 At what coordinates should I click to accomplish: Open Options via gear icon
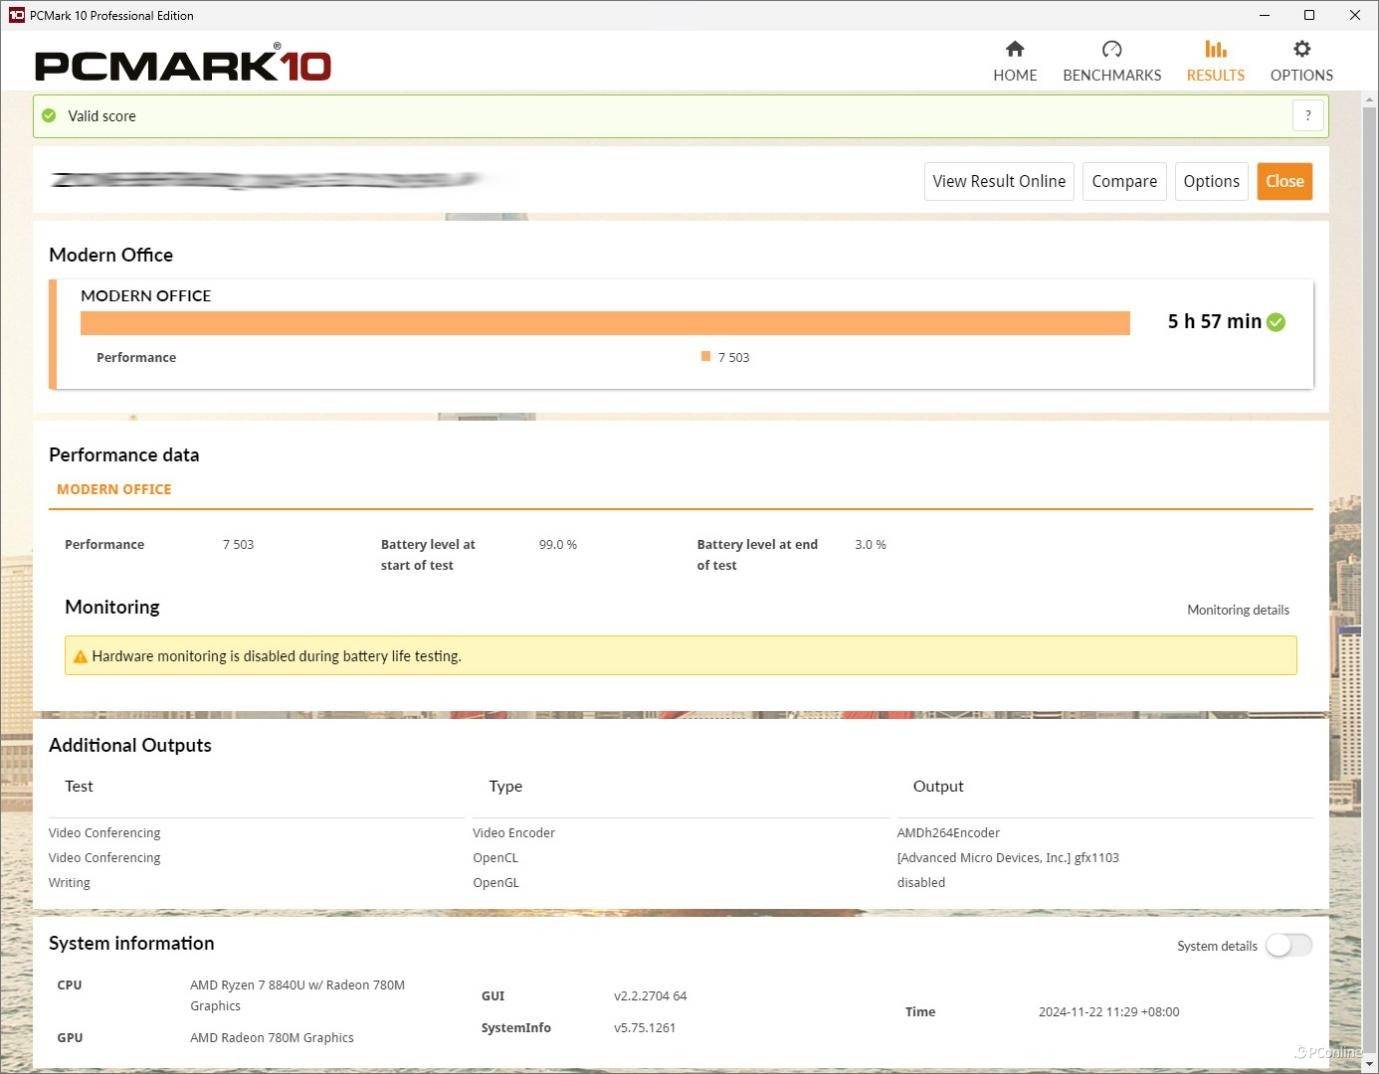pyautogui.click(x=1301, y=49)
